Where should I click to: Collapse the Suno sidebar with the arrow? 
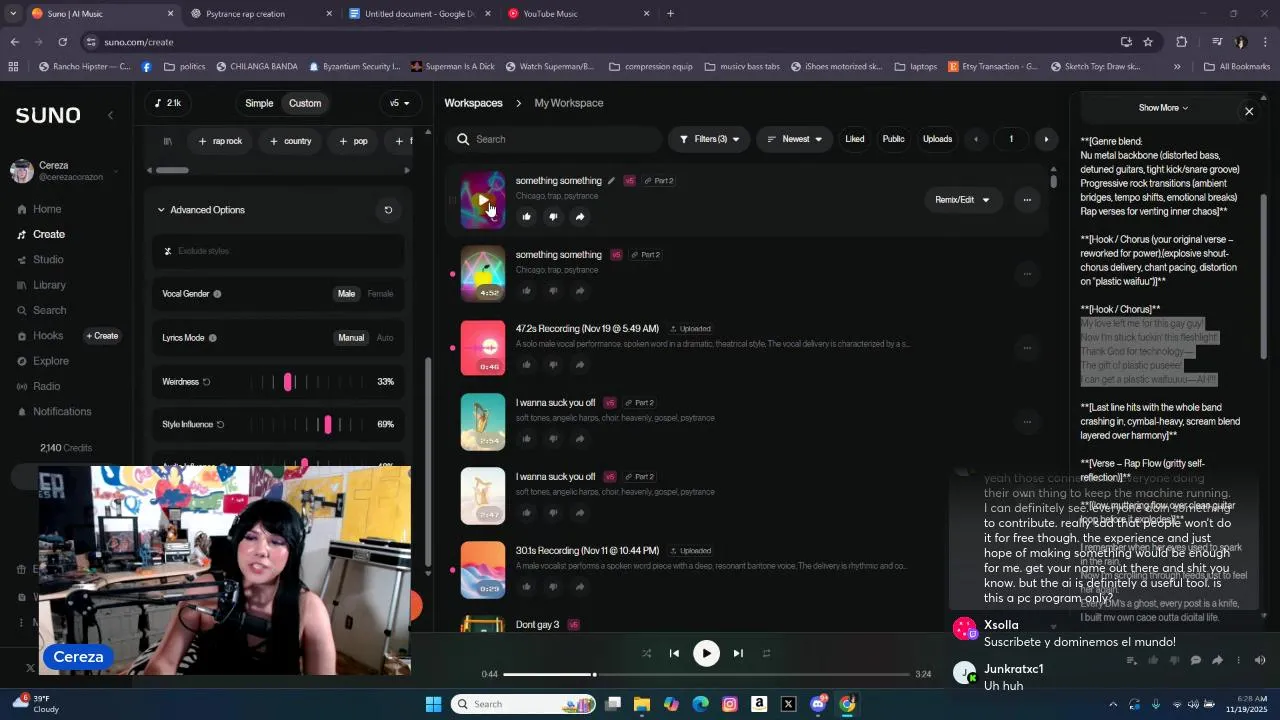pyautogui.click(x=110, y=115)
